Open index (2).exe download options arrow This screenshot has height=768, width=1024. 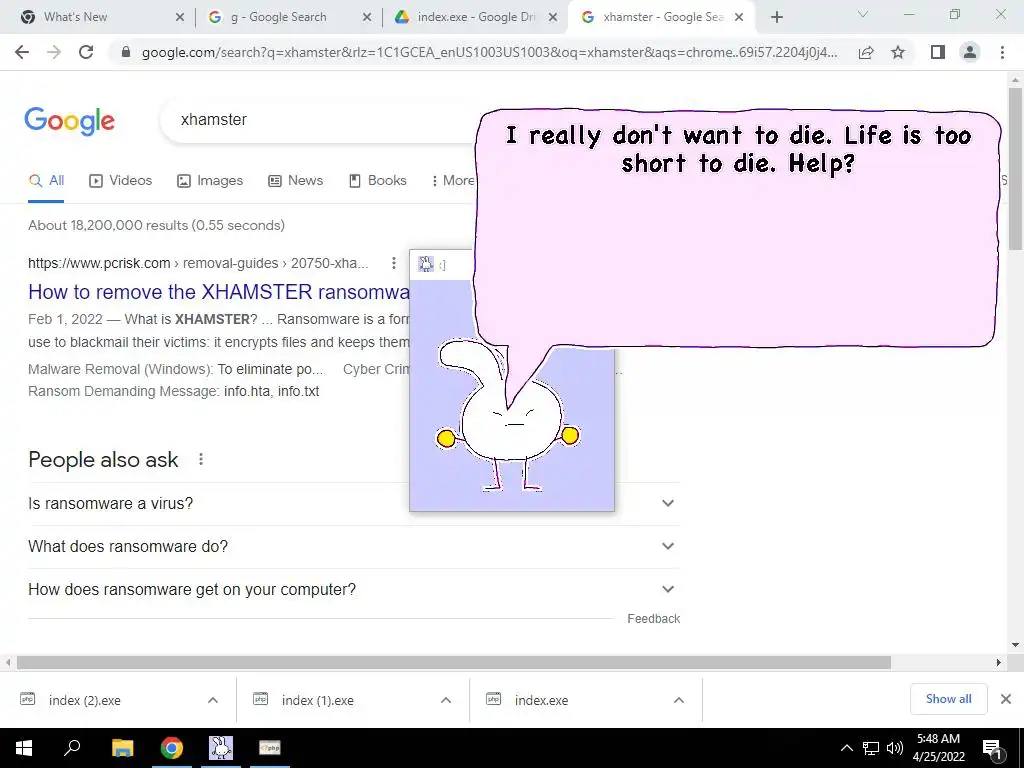coord(213,701)
